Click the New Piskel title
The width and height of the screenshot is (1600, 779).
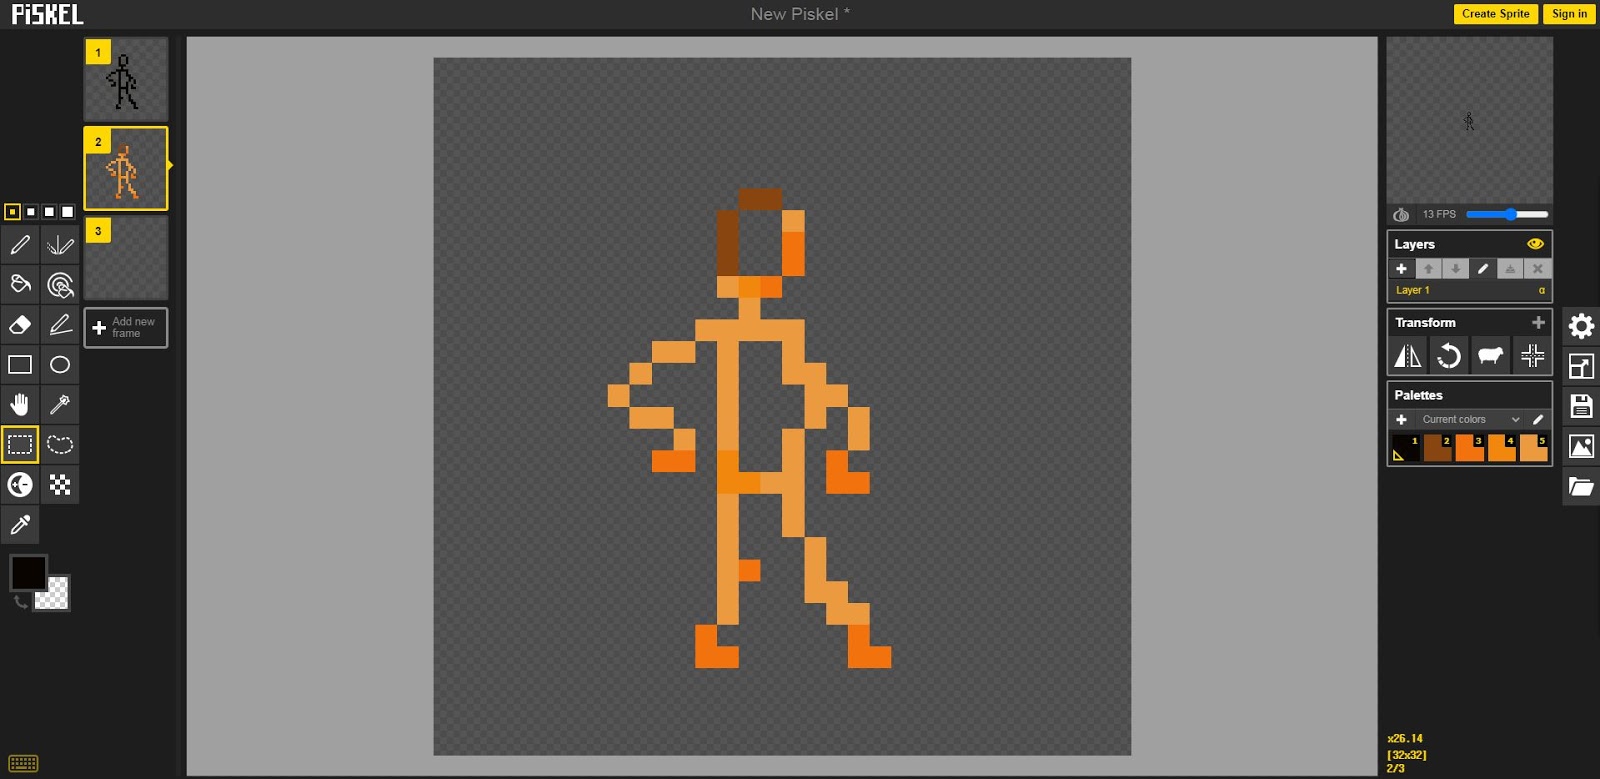point(800,14)
